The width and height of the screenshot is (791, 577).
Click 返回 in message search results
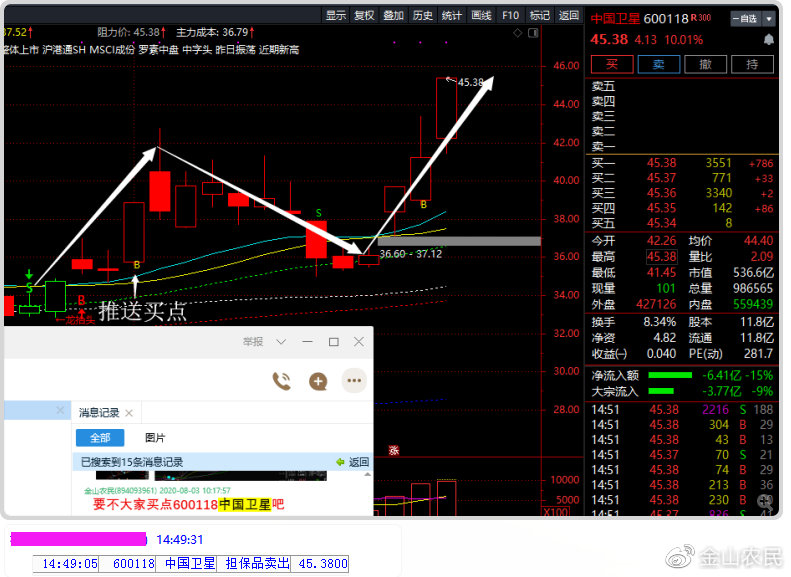coord(359,462)
